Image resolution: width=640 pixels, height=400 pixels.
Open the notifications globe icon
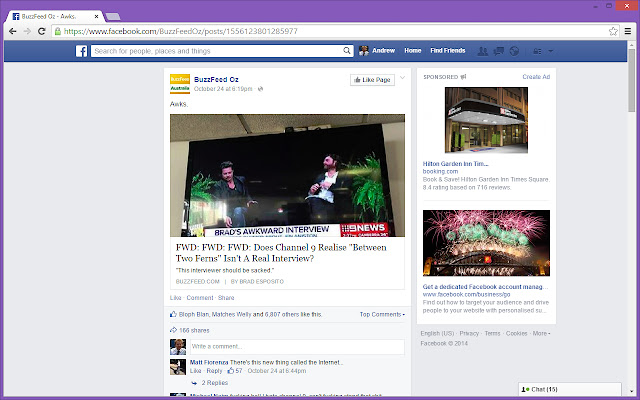click(514, 51)
